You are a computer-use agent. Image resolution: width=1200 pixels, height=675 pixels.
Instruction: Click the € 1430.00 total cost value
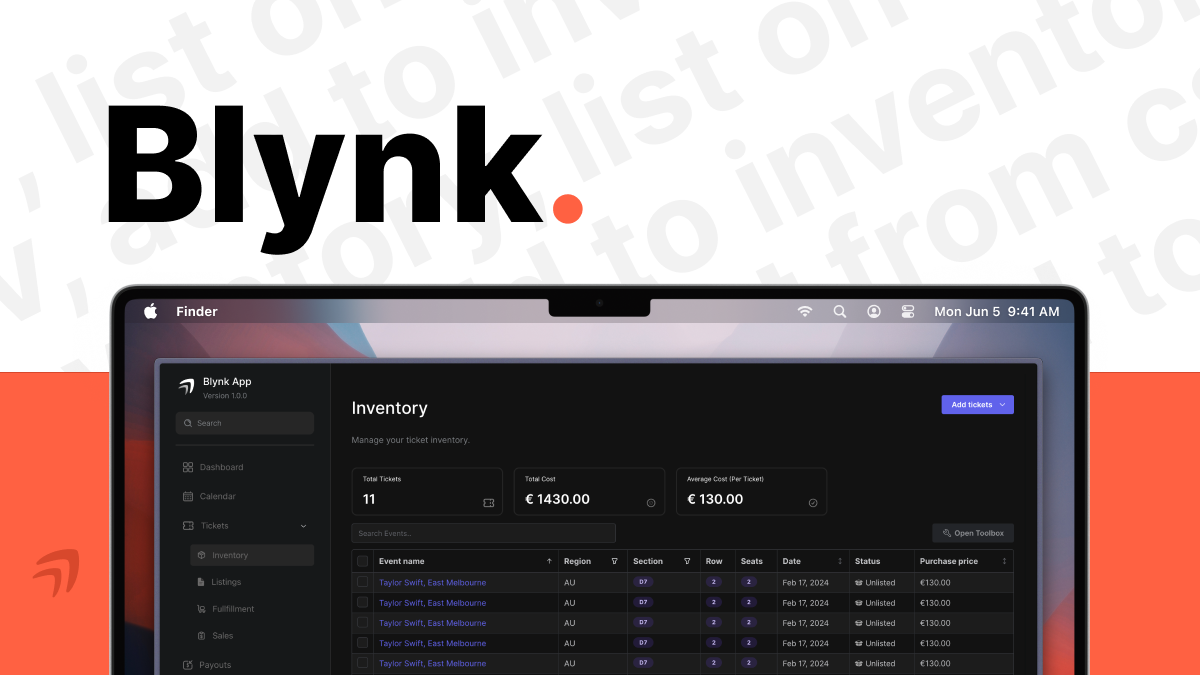[x=557, y=499]
